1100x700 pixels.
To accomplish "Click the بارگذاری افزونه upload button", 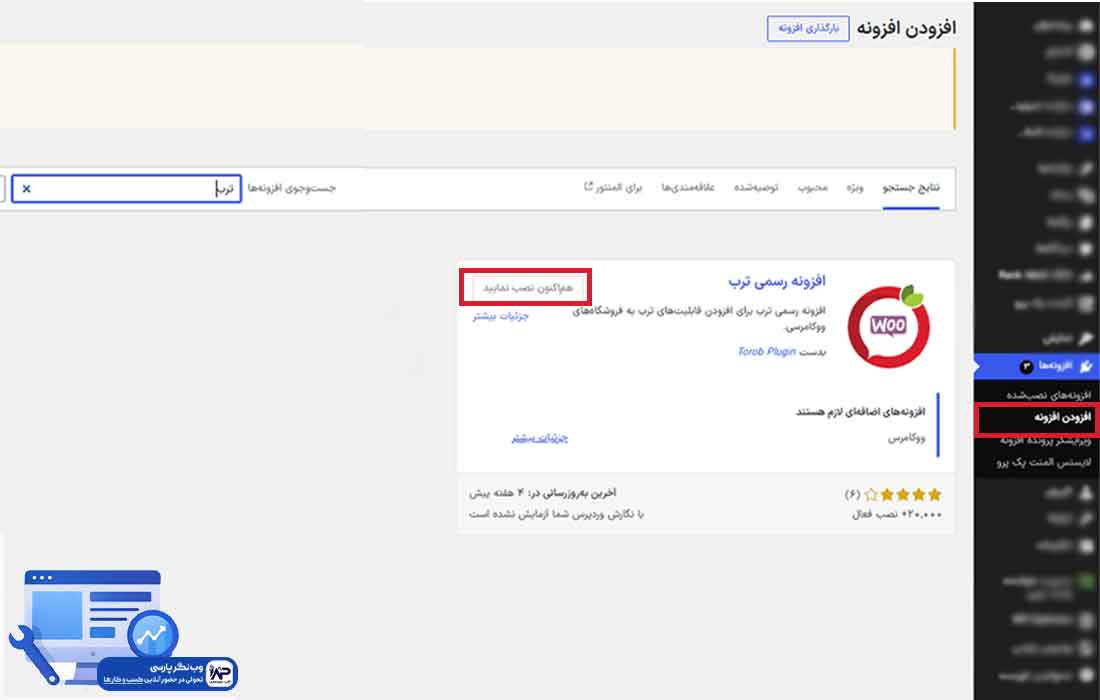I will 808,29.
